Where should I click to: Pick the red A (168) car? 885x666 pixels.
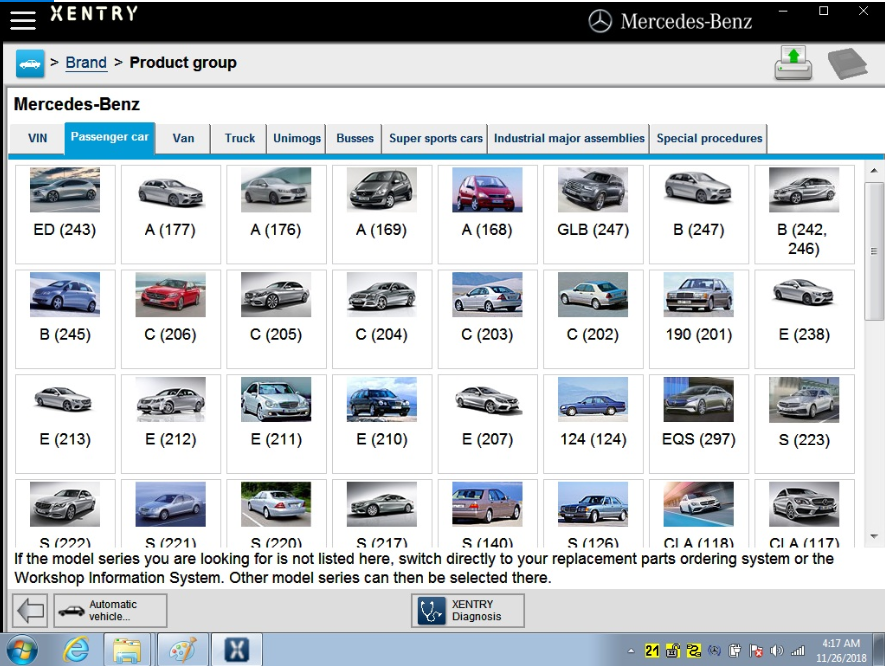point(487,214)
